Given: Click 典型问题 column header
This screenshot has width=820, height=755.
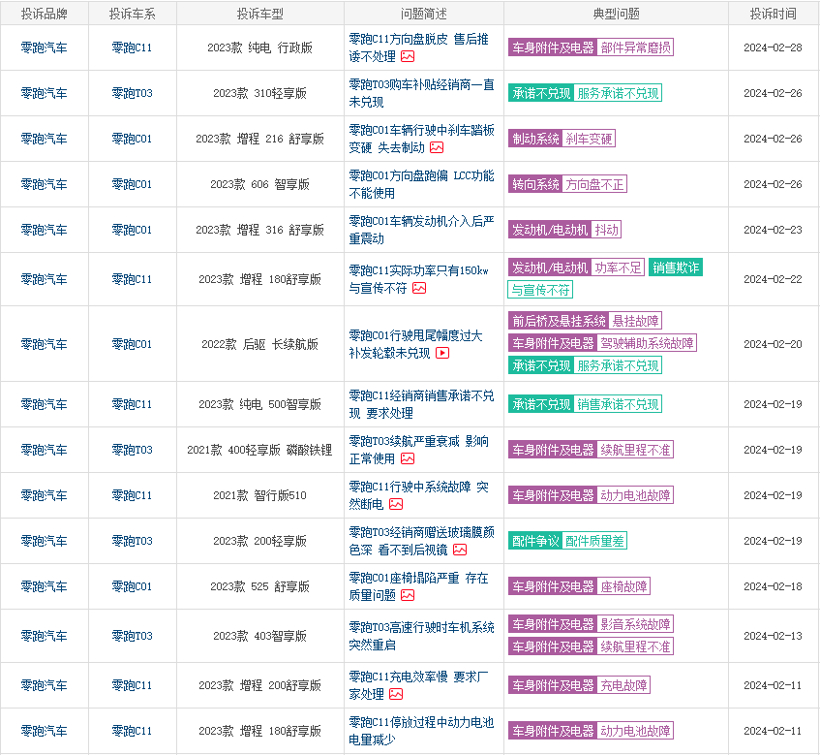Looking at the screenshot, I should point(616,14).
